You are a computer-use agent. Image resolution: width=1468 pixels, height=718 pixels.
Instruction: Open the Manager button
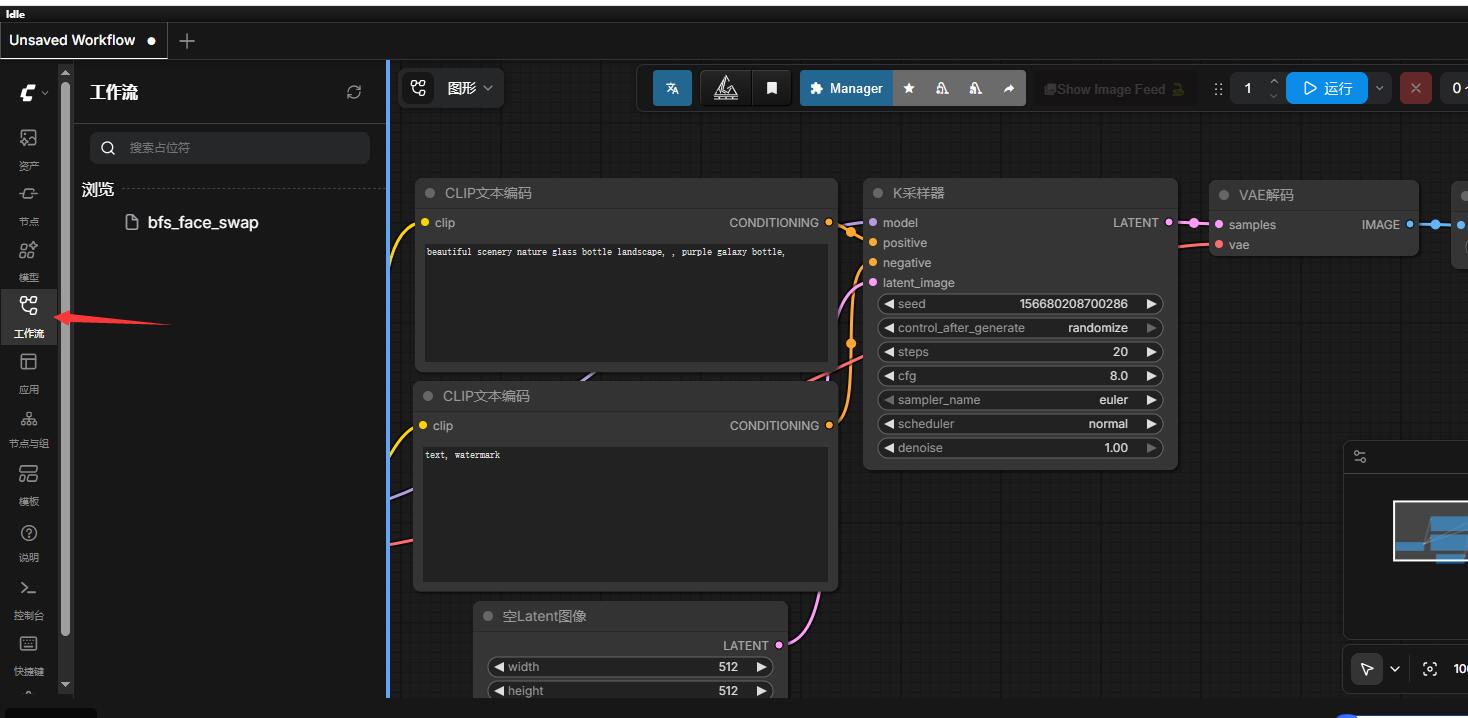click(846, 88)
